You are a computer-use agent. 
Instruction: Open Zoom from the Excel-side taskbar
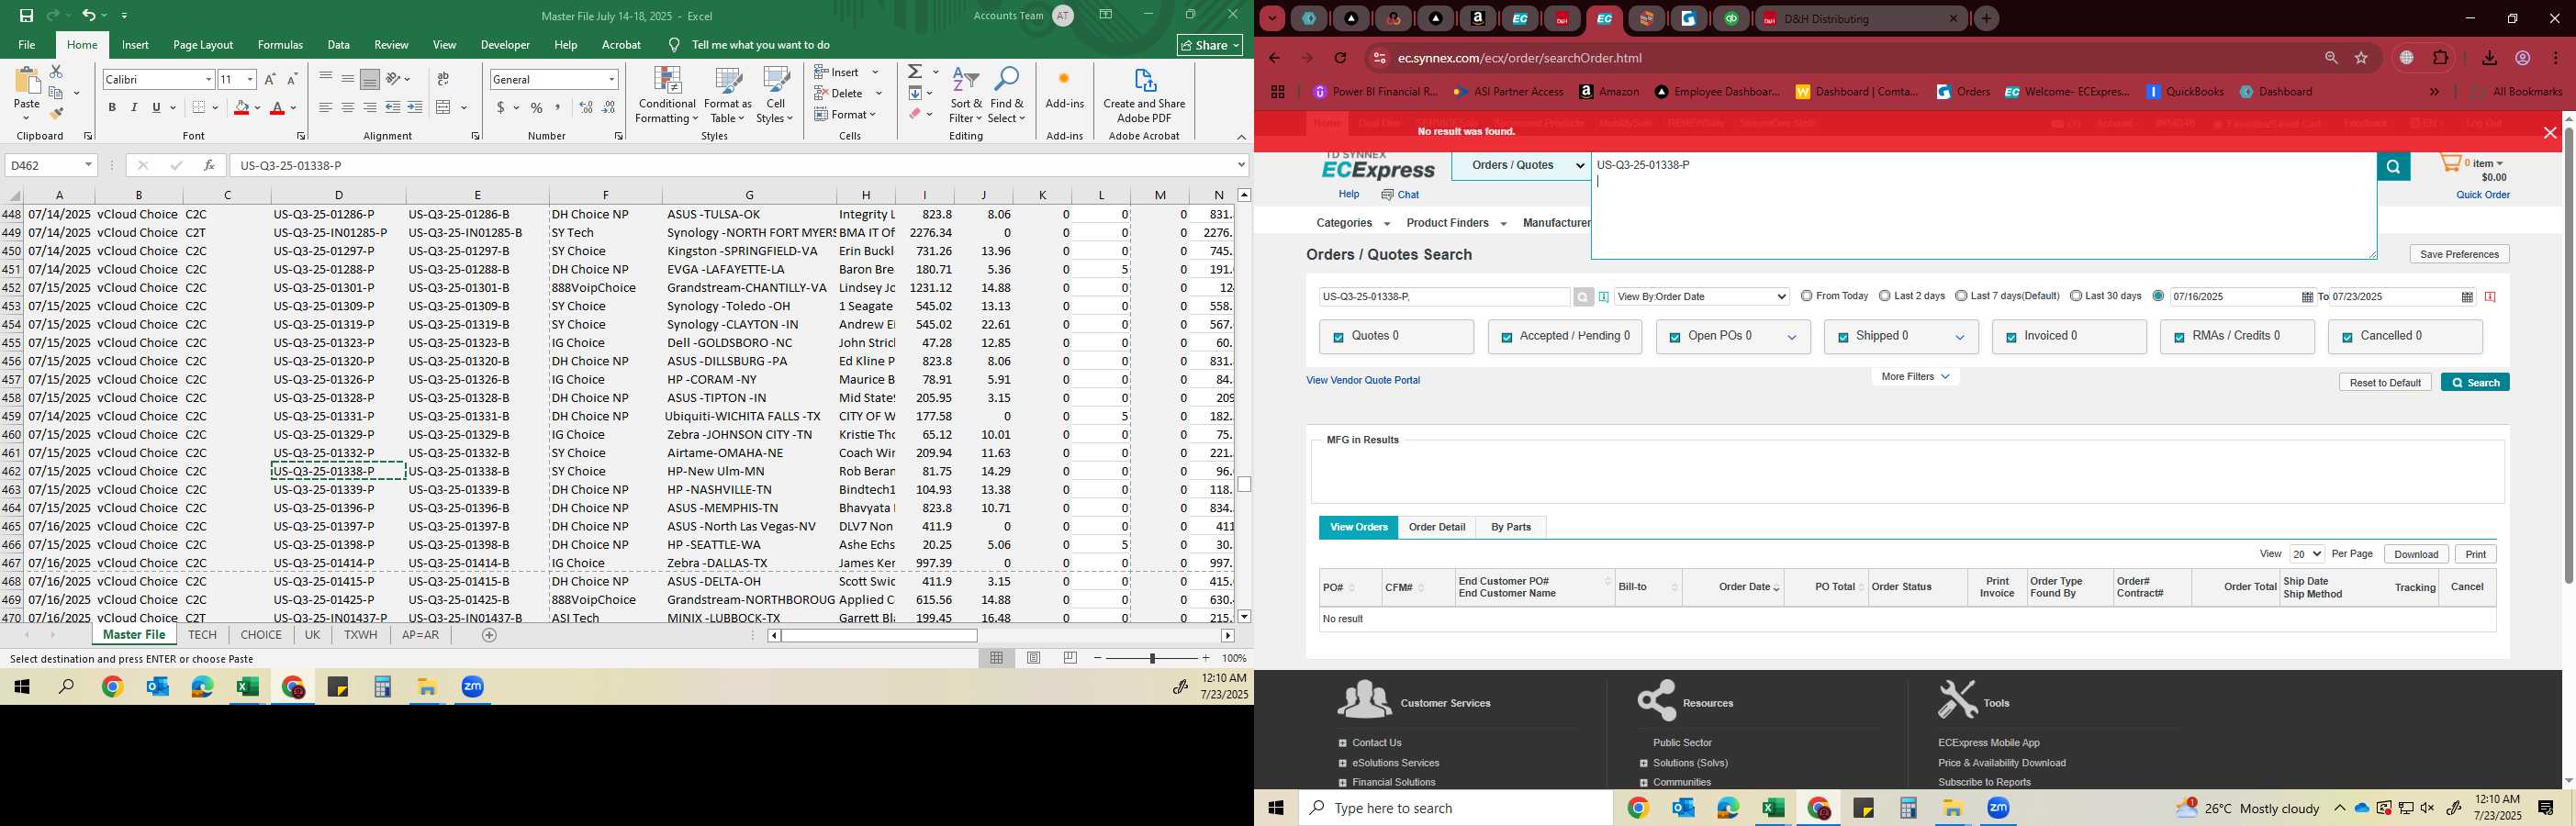[473, 687]
